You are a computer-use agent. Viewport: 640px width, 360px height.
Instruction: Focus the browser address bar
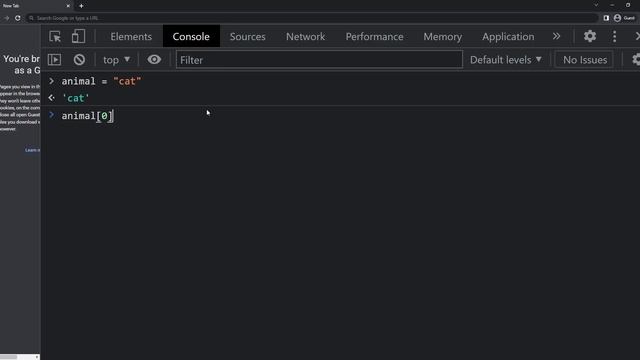312,18
